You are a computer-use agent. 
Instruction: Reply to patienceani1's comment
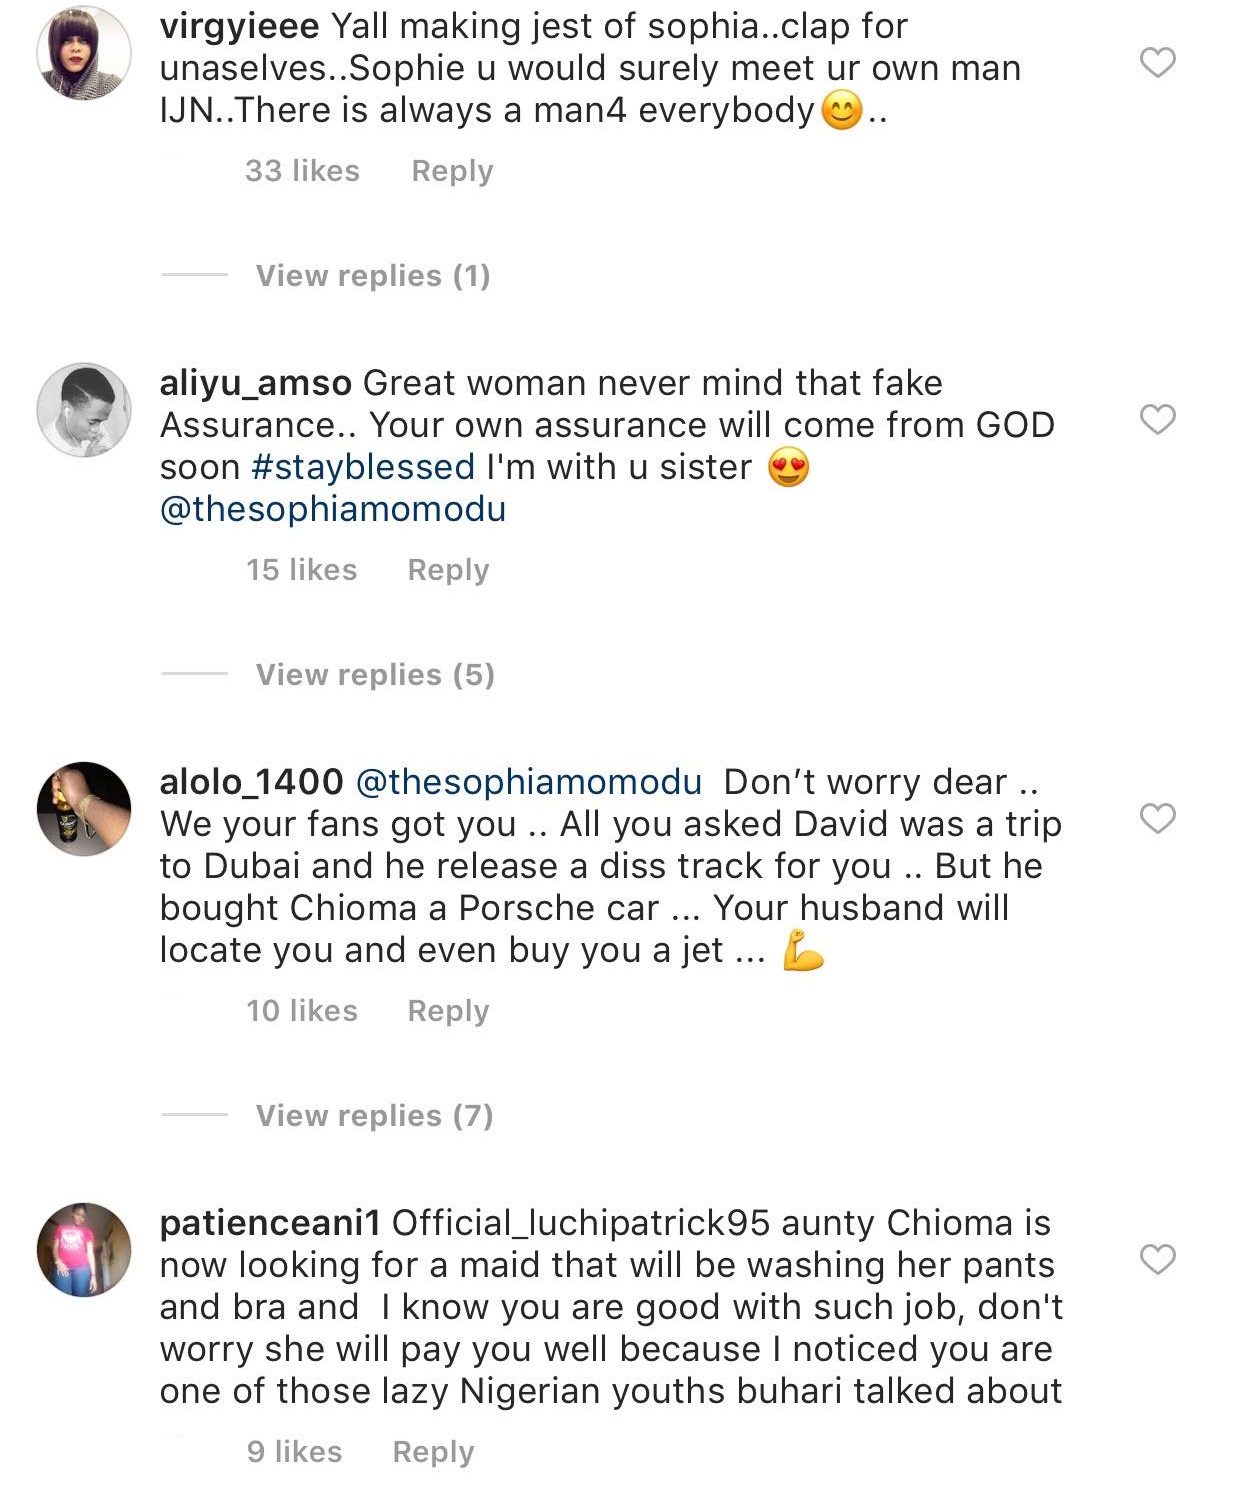[433, 1452]
